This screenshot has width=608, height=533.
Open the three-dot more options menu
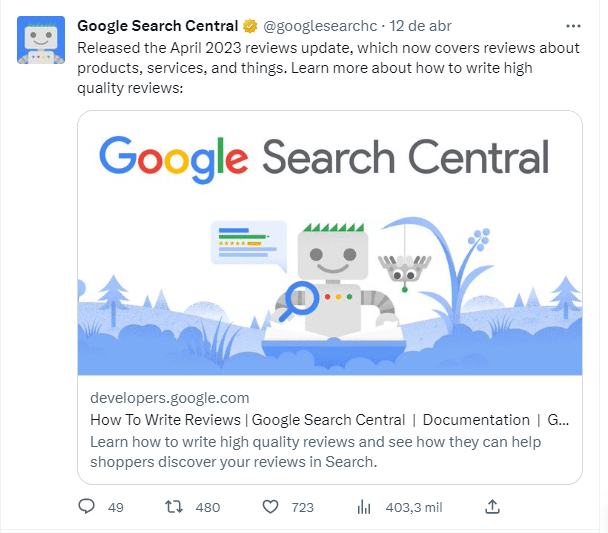[x=573, y=26]
